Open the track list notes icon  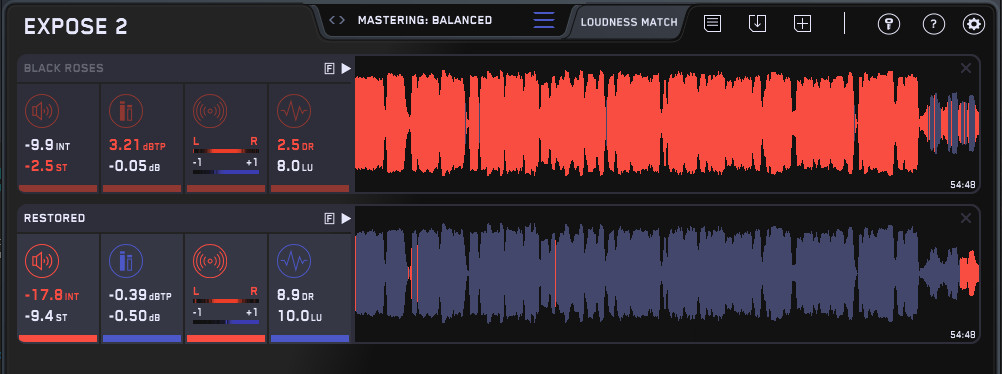[713, 24]
